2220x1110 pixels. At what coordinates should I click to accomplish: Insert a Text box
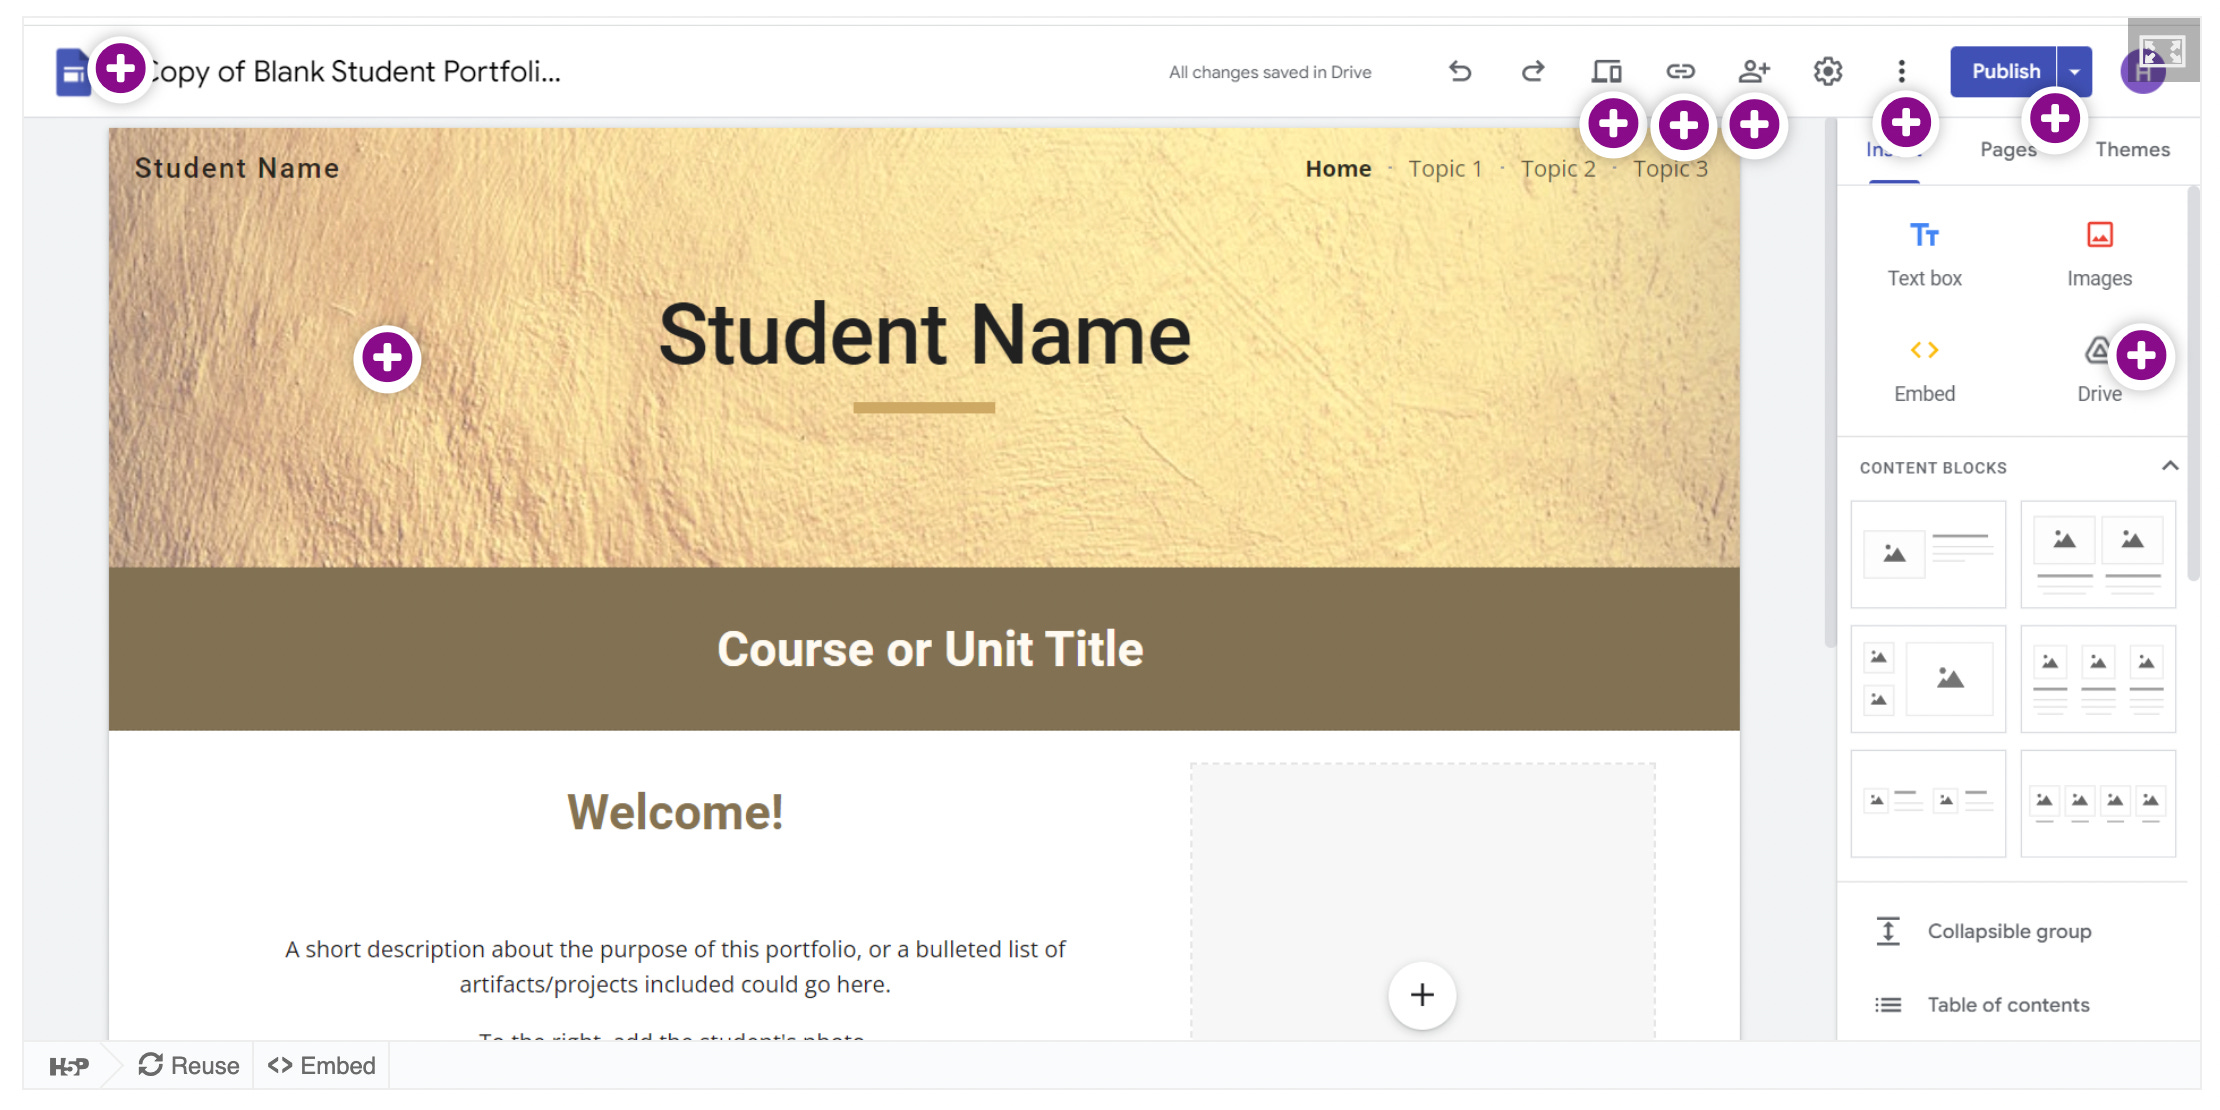pos(1924,254)
